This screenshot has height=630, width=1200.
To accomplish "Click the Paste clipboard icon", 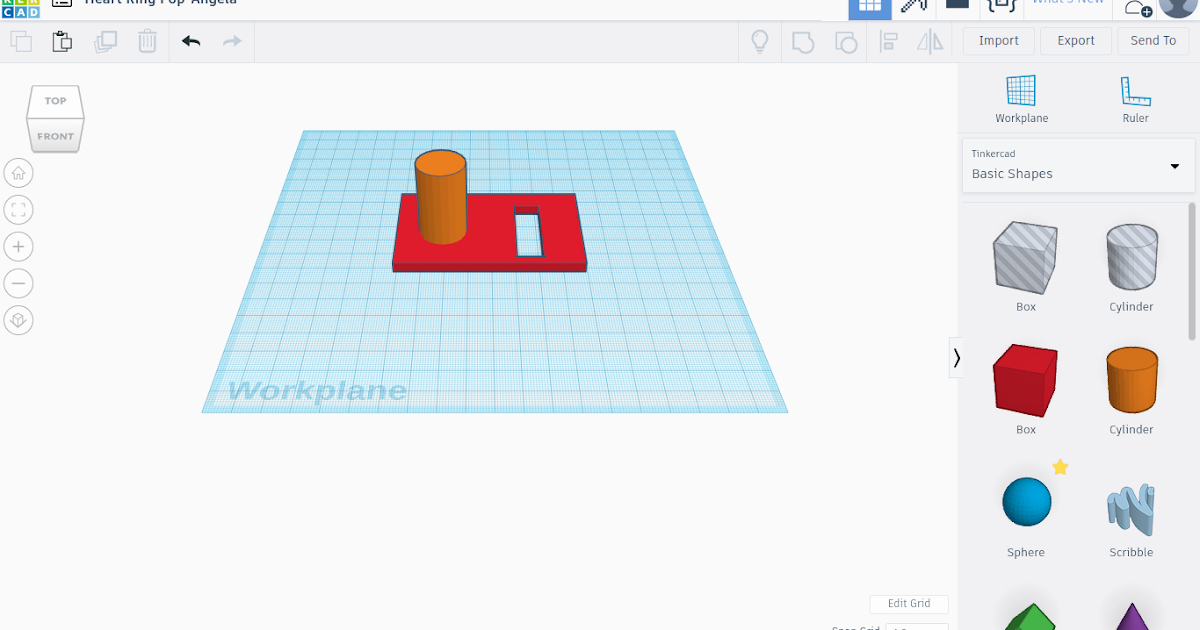I will pos(62,41).
